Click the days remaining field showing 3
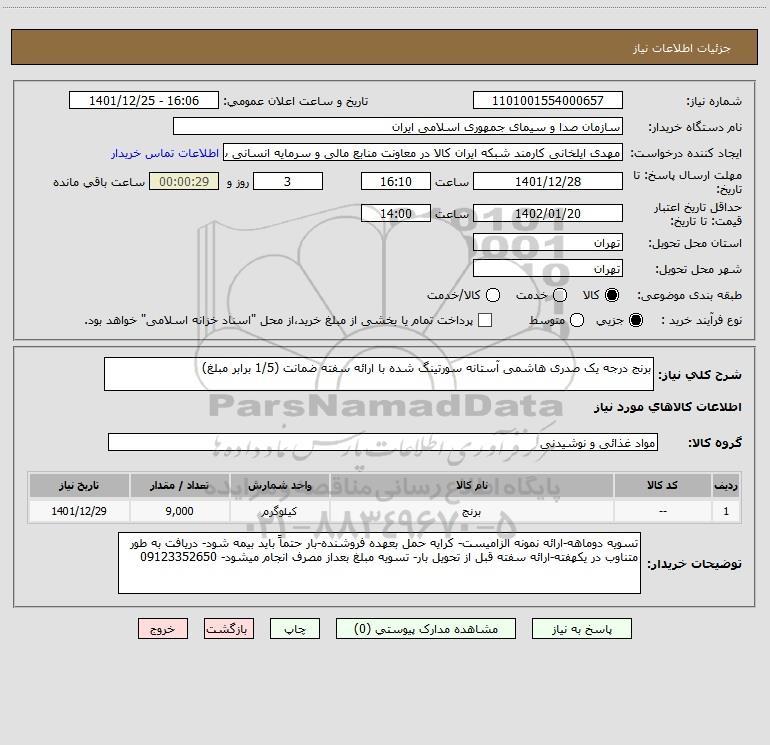The height and width of the screenshot is (745, 770). coord(288,181)
